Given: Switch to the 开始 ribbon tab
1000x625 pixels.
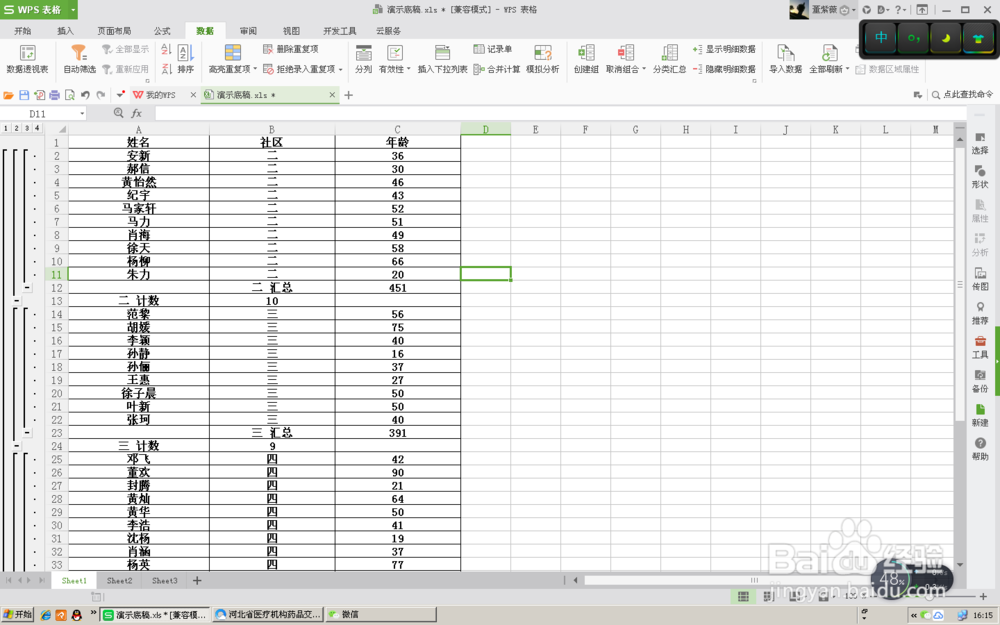Looking at the screenshot, I should (22, 31).
